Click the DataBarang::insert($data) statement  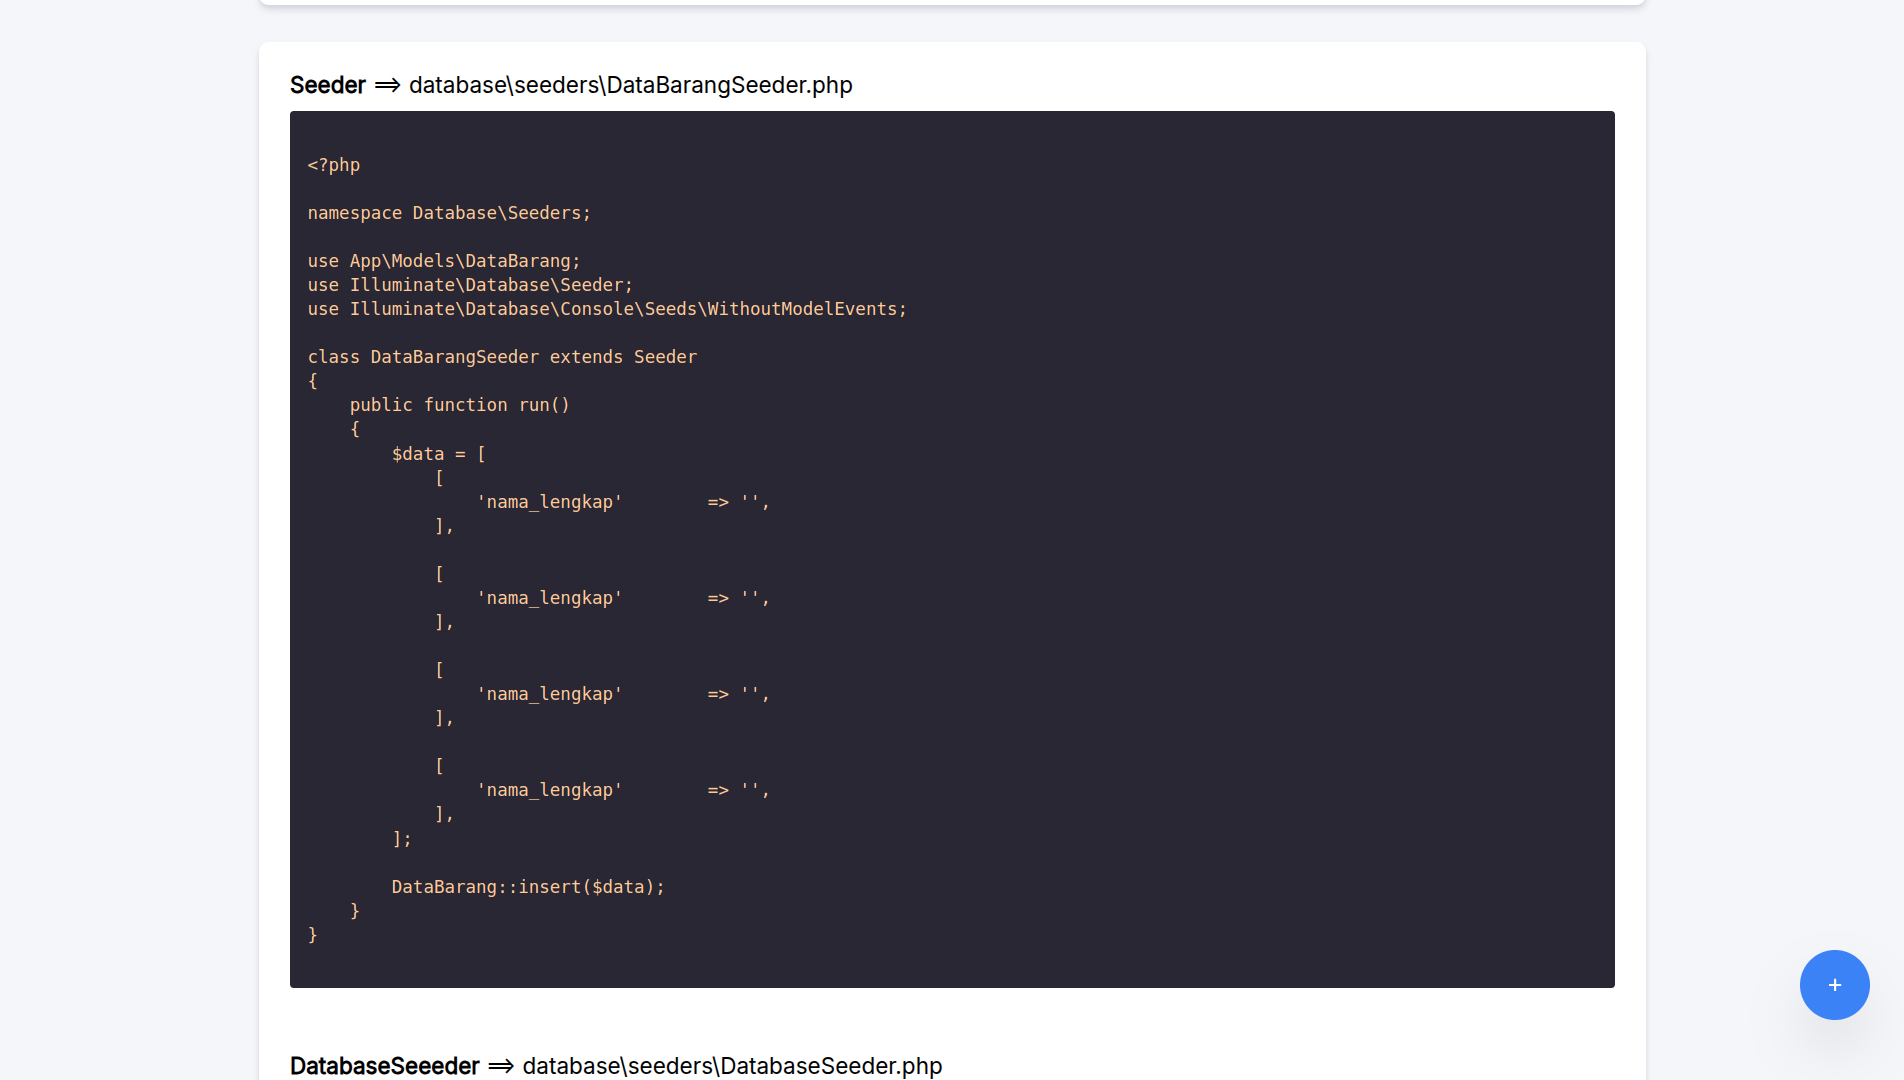[528, 887]
